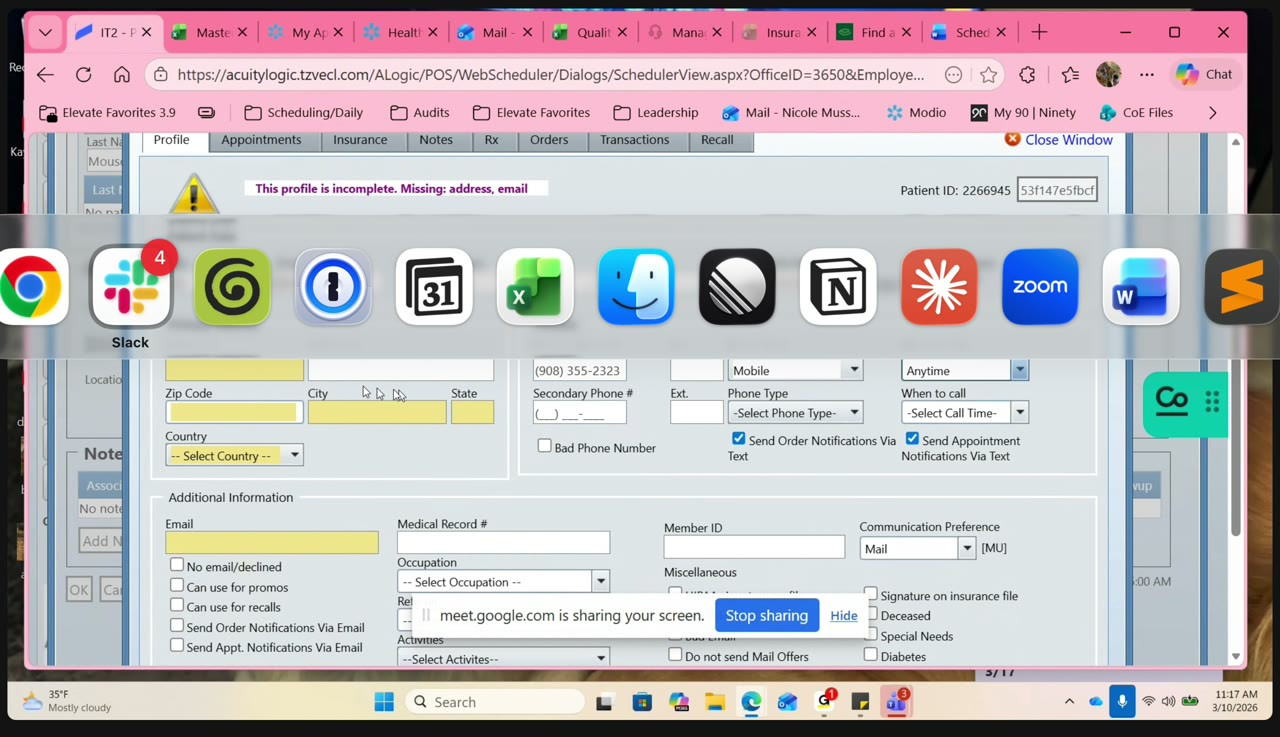Click Stop sharing button
This screenshot has height=737, width=1280.
767,615
